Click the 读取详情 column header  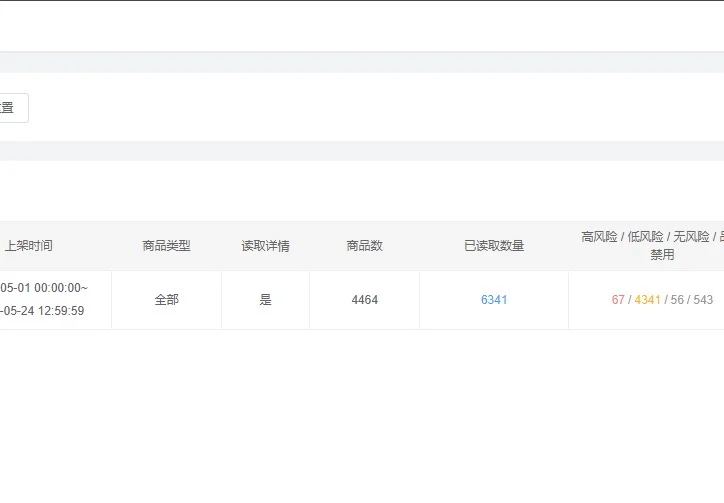pyautogui.click(x=265, y=246)
